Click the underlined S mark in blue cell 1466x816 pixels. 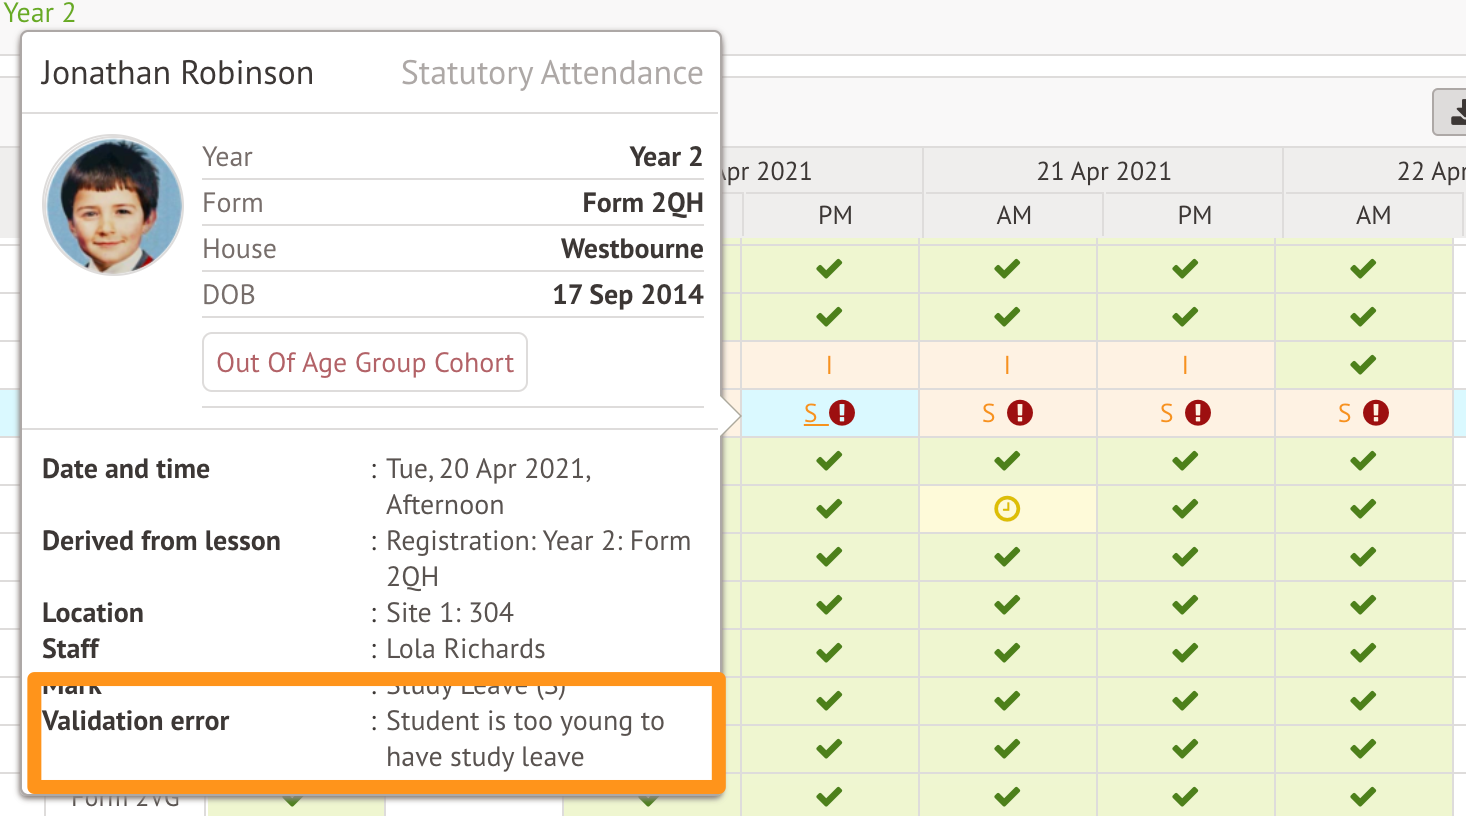tap(812, 413)
